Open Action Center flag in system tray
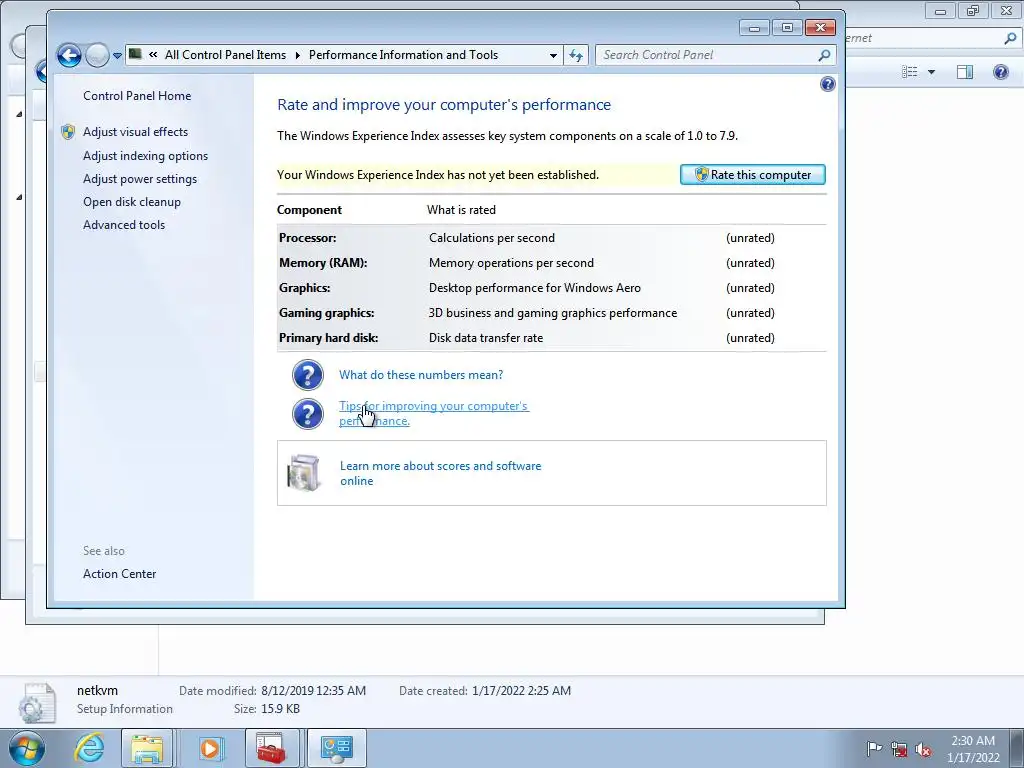Viewport: 1024px width, 768px height. 873,749
